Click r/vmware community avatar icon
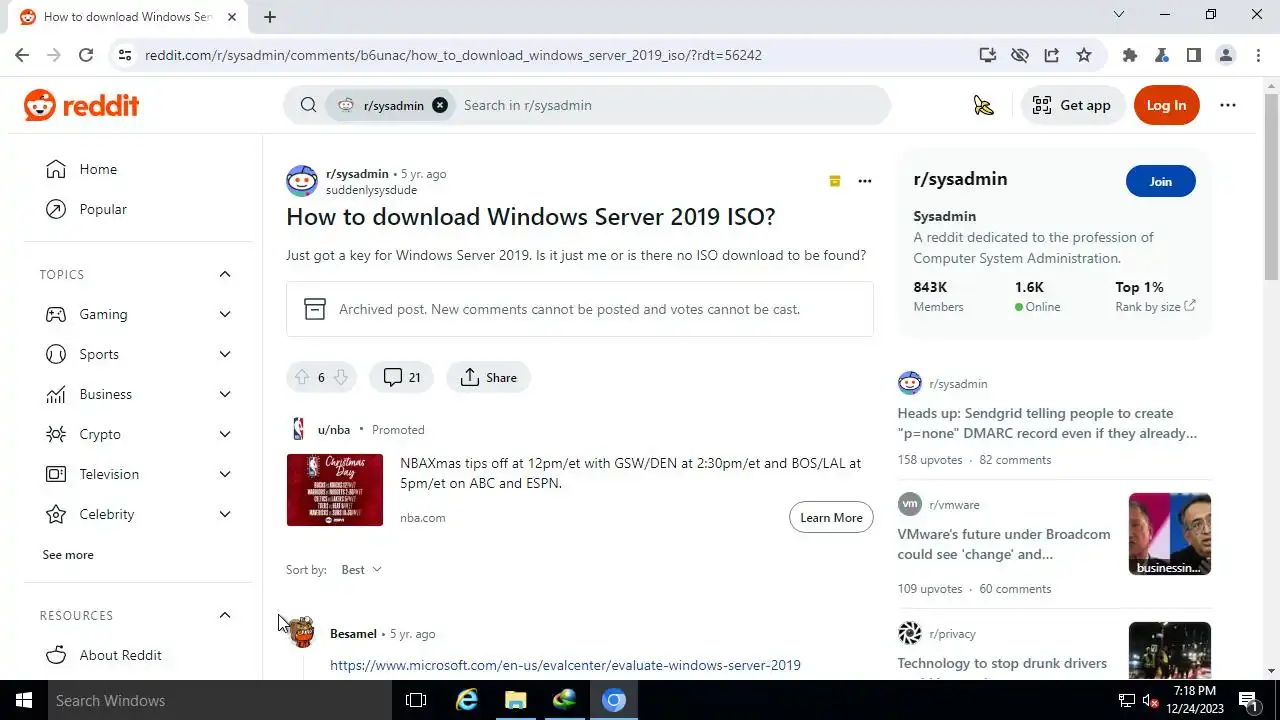Viewport: 1280px width, 720px height. click(x=909, y=504)
